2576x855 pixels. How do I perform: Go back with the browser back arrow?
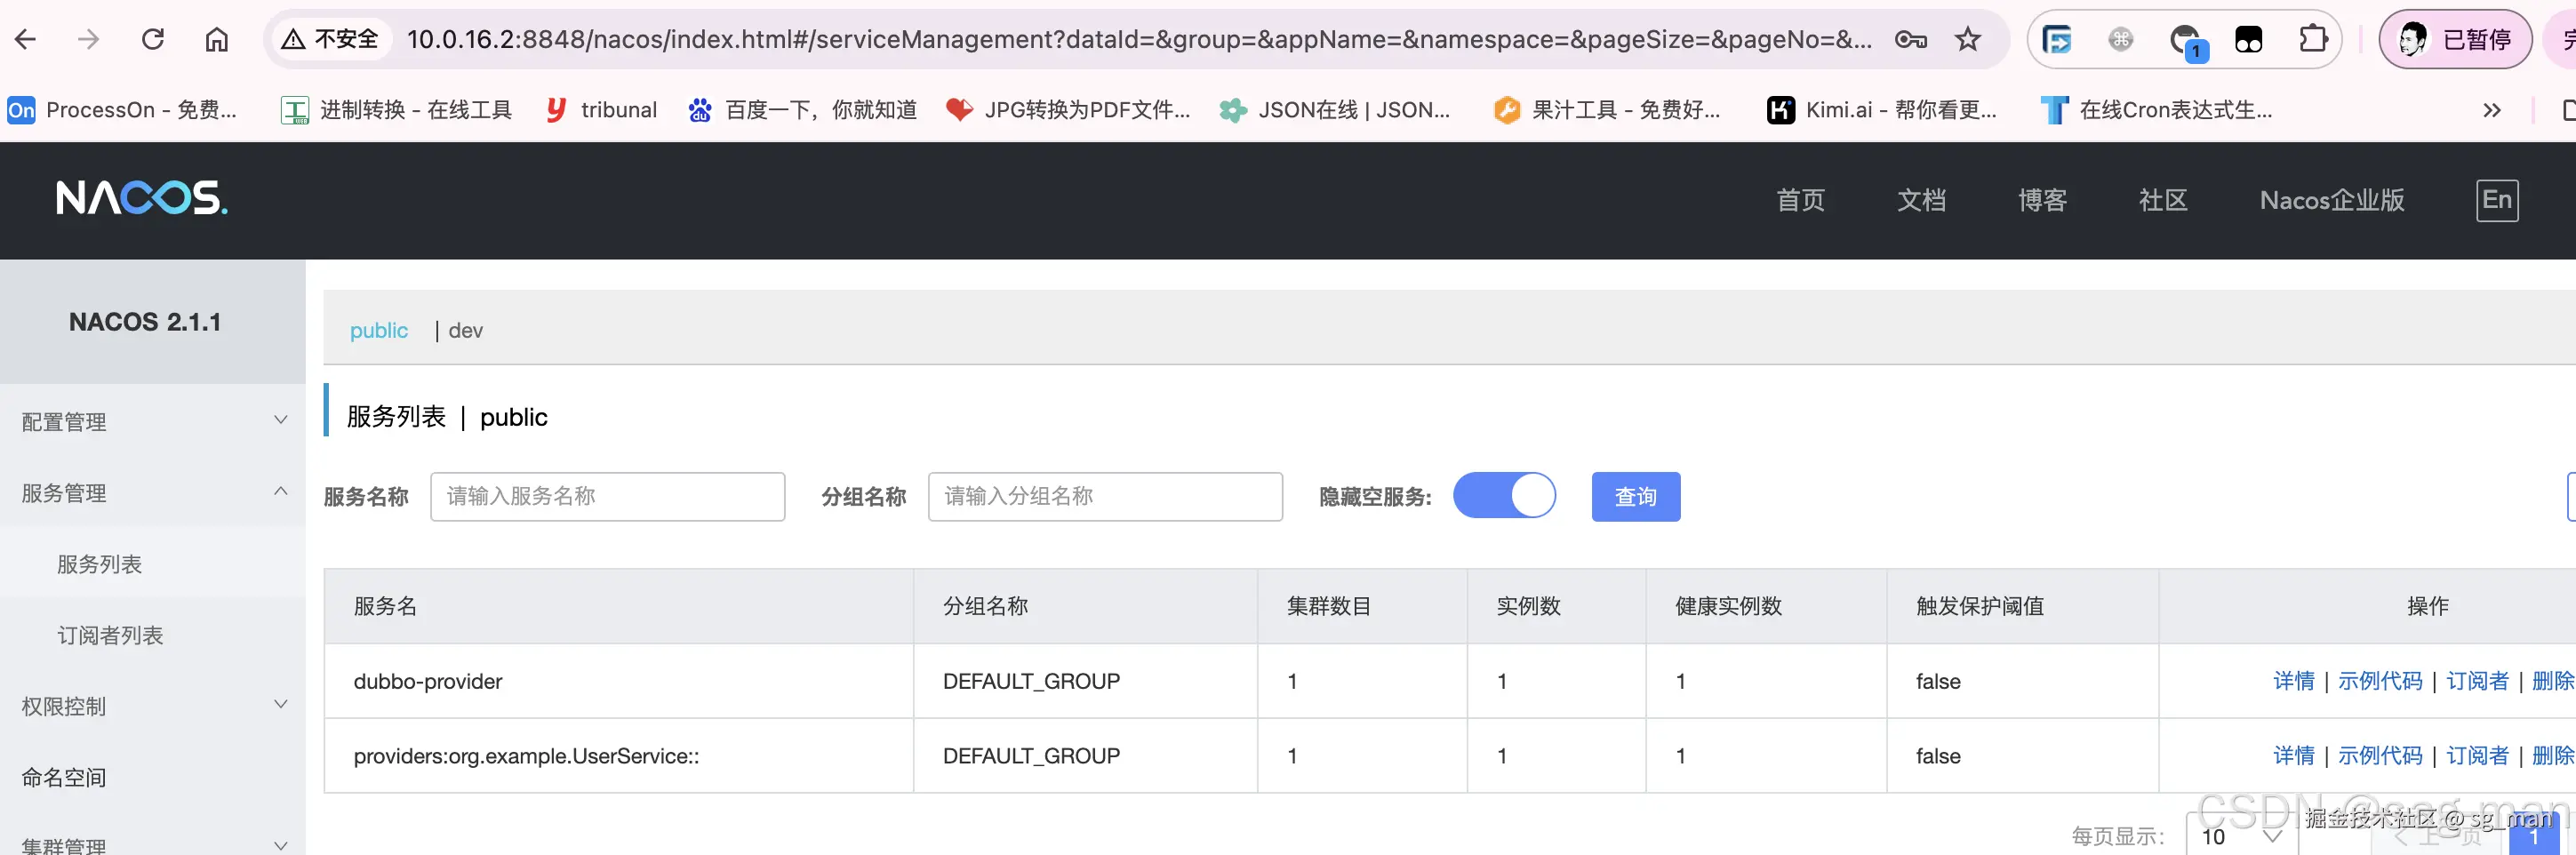pyautogui.click(x=26, y=40)
